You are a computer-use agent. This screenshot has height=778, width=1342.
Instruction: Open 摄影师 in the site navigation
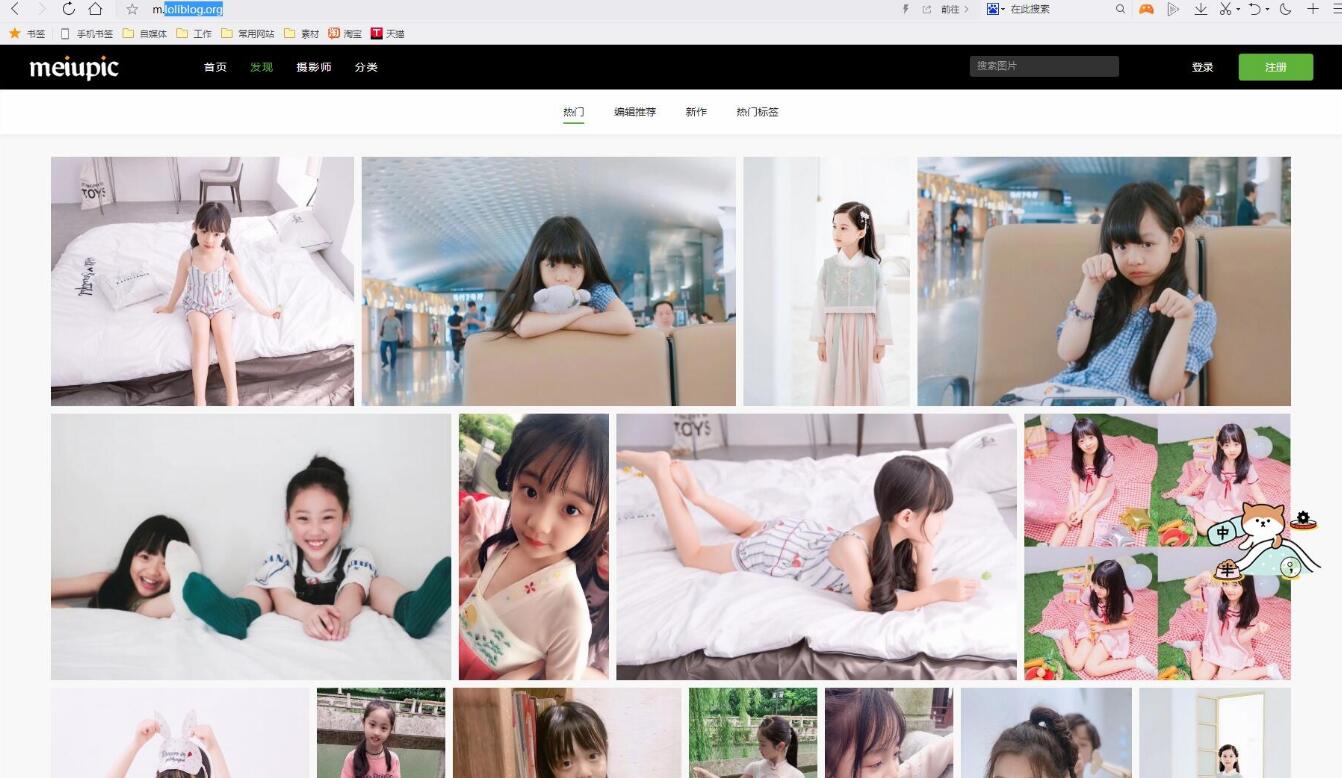click(x=314, y=67)
